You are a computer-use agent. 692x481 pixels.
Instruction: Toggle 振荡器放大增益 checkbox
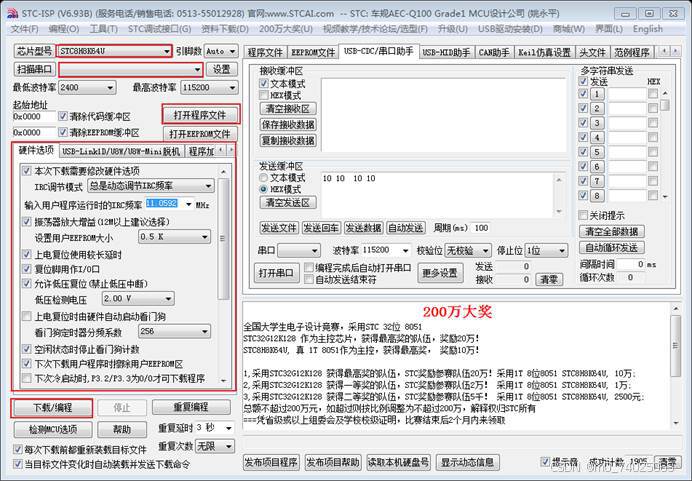tap(27, 222)
